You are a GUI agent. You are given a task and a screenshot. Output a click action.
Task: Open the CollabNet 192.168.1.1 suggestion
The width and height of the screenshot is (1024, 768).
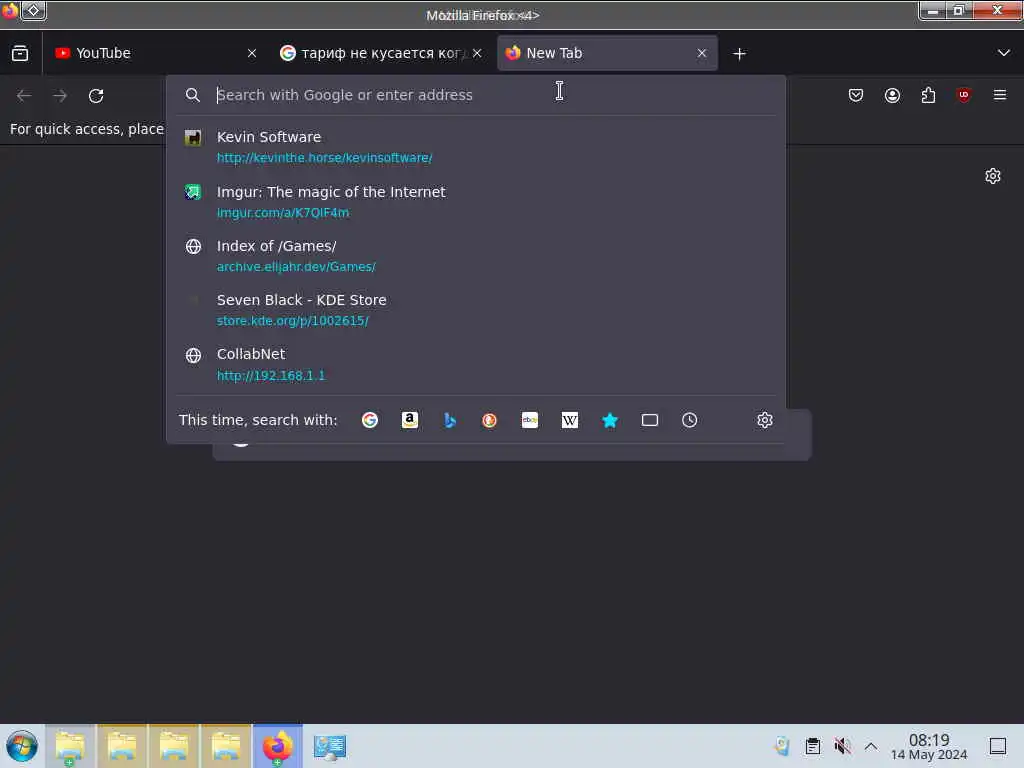coord(475,364)
